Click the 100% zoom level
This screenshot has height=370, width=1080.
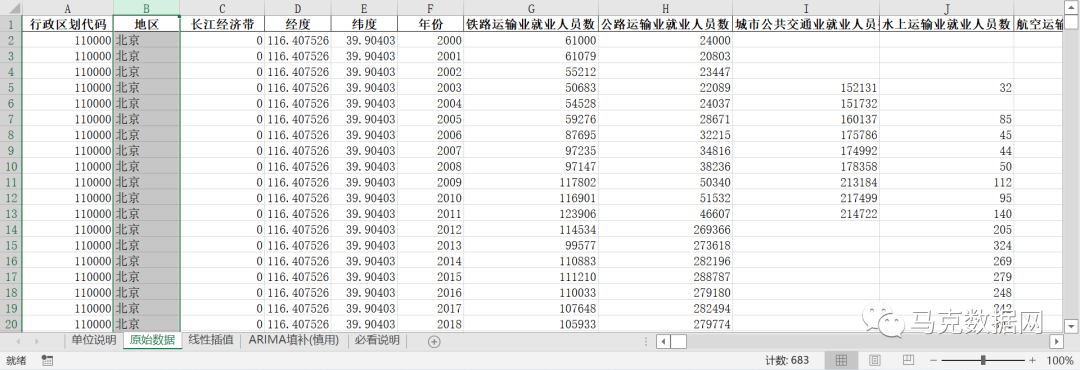1059,360
